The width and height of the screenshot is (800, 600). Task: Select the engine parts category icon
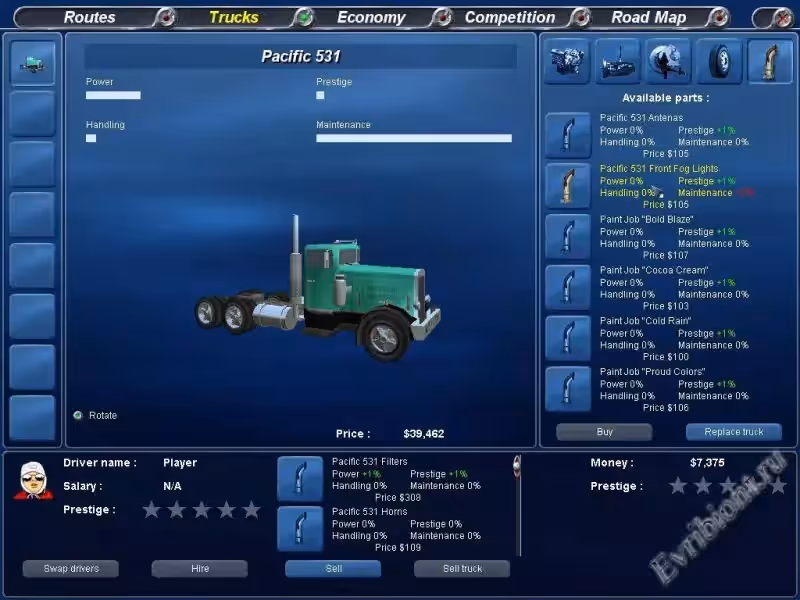click(566, 61)
